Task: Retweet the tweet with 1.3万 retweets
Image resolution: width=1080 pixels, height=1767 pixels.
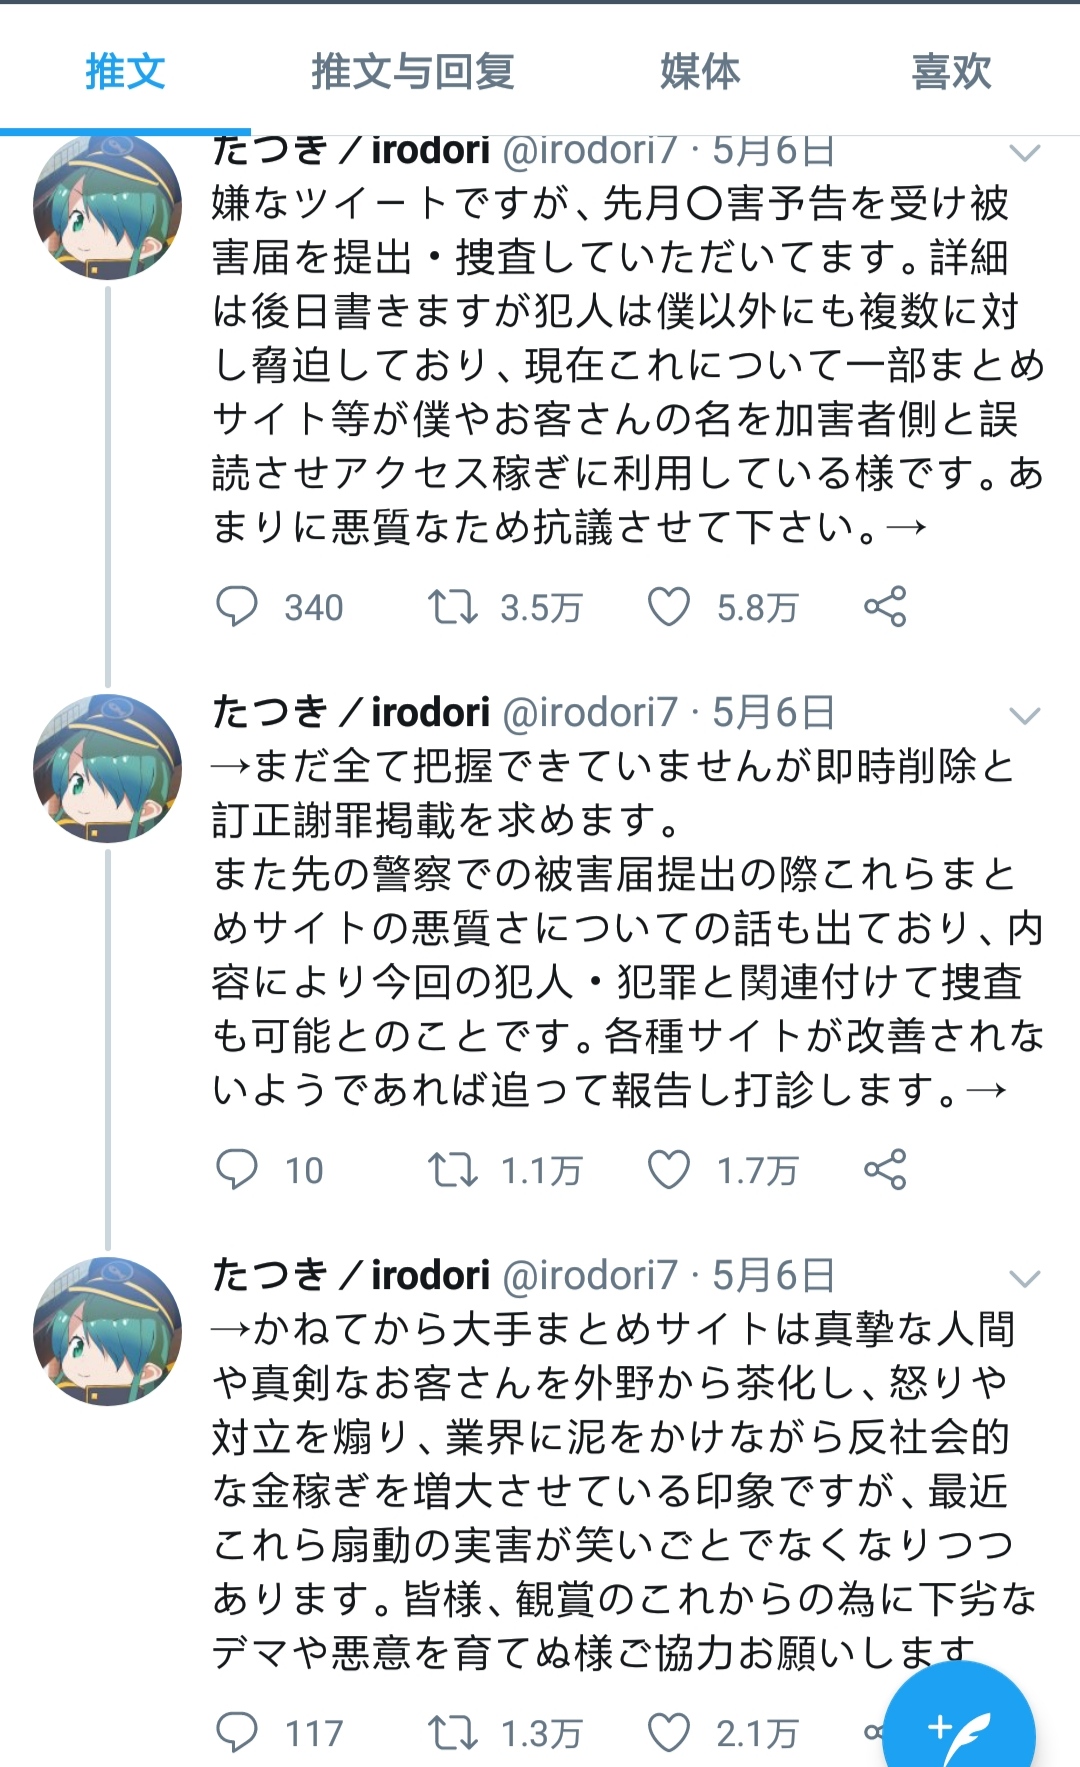Action: point(453,1733)
